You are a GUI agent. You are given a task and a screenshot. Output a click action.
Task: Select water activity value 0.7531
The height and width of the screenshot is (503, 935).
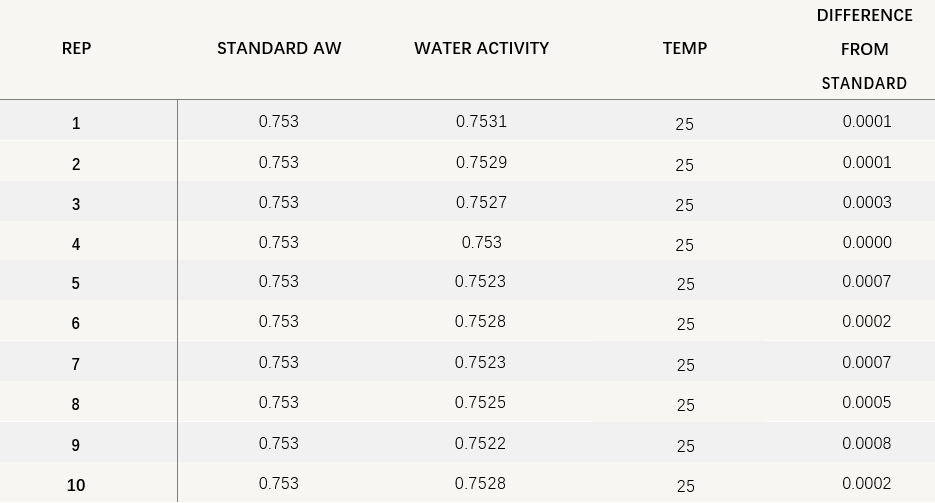pos(481,122)
